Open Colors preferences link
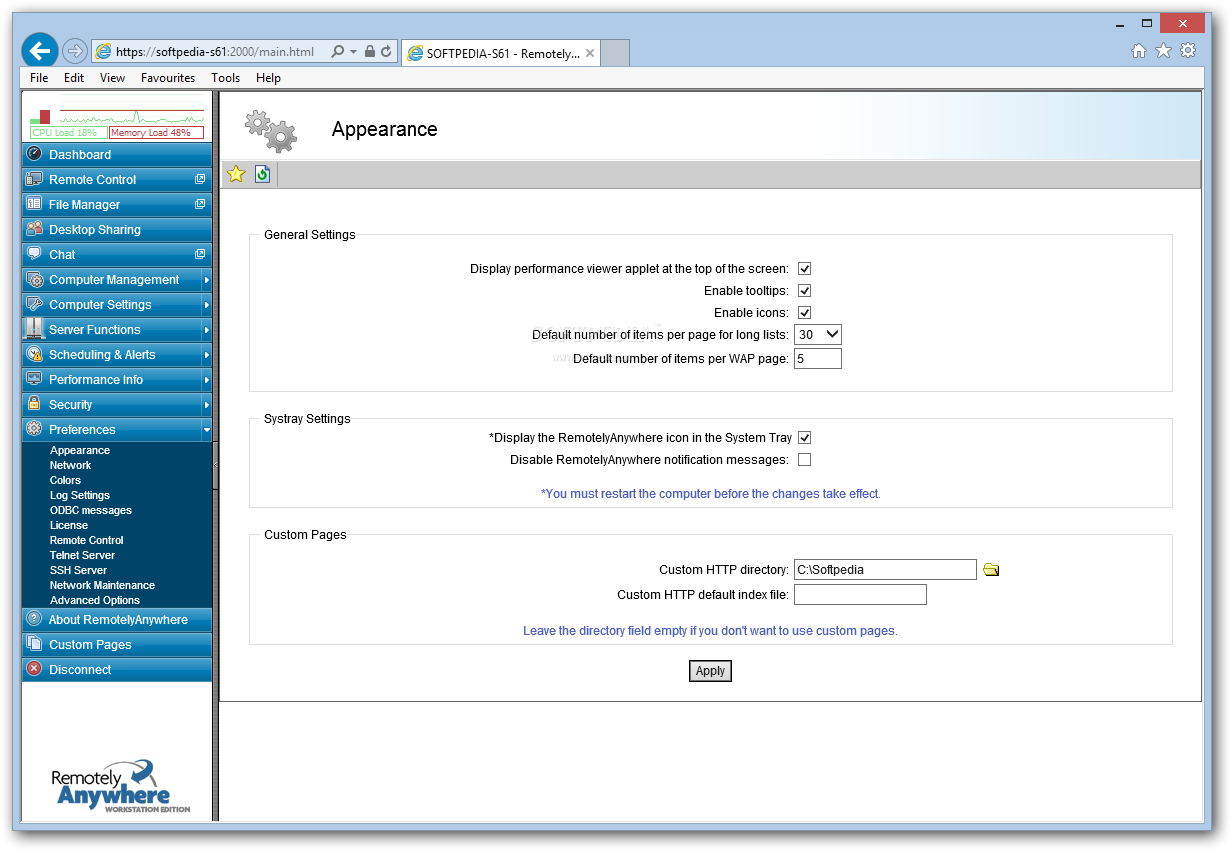 pyautogui.click(x=65, y=480)
